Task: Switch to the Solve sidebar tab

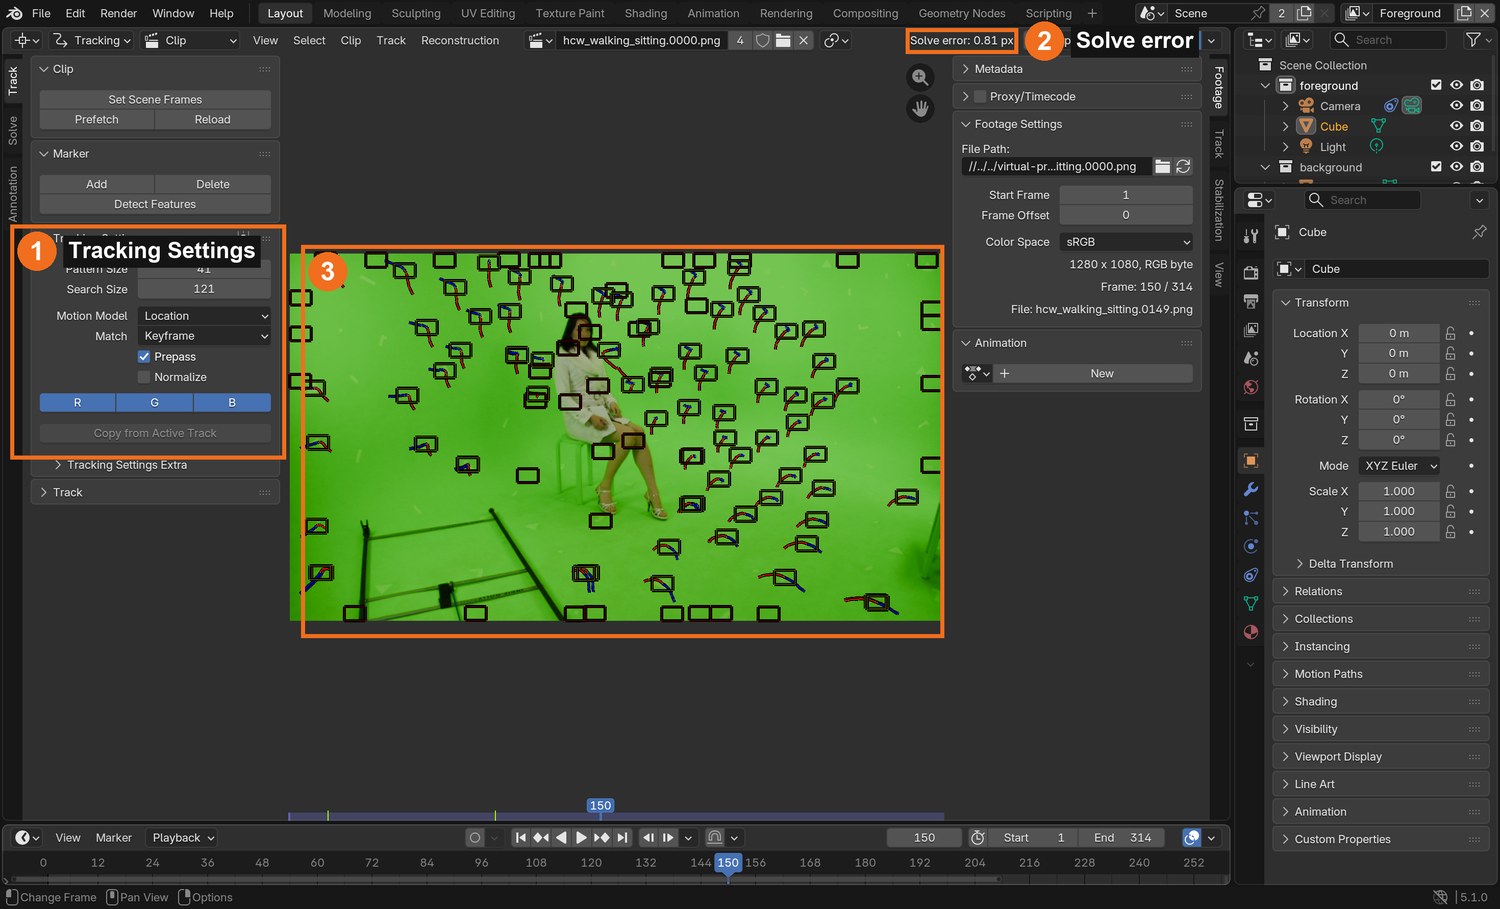Action: 13,130
